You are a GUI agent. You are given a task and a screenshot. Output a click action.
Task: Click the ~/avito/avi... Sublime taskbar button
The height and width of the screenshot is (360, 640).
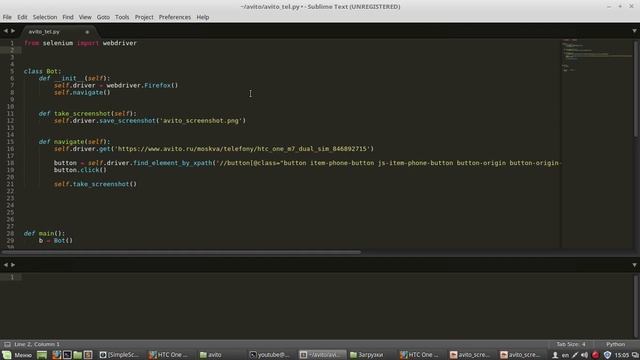(x=322, y=355)
